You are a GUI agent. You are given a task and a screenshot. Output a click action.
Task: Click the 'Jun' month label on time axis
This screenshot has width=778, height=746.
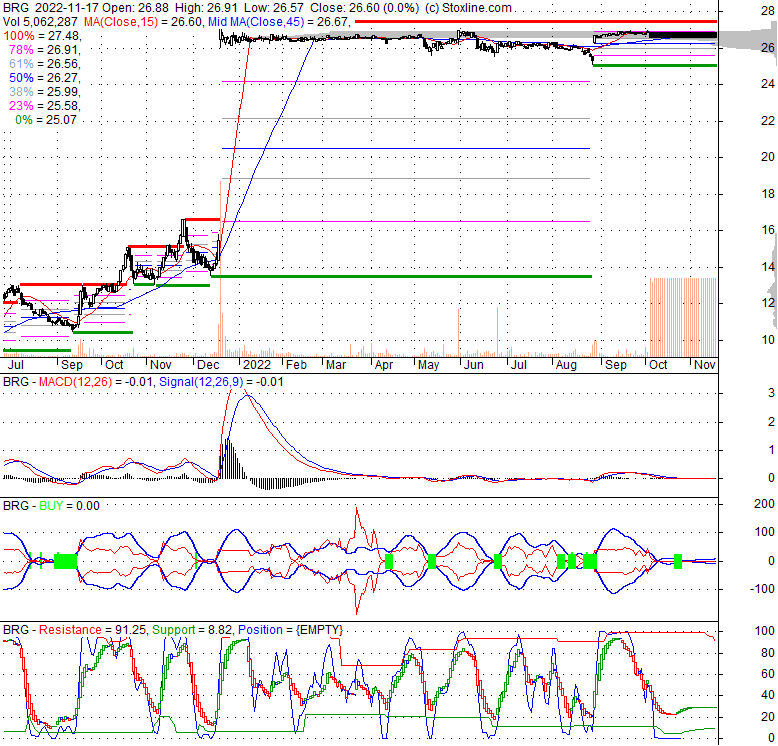(x=473, y=365)
